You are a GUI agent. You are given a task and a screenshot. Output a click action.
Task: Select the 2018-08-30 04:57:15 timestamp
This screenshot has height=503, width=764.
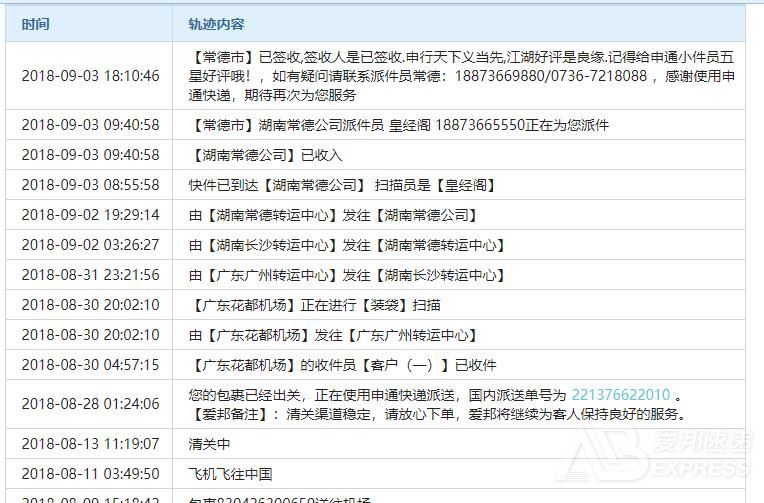pos(90,365)
